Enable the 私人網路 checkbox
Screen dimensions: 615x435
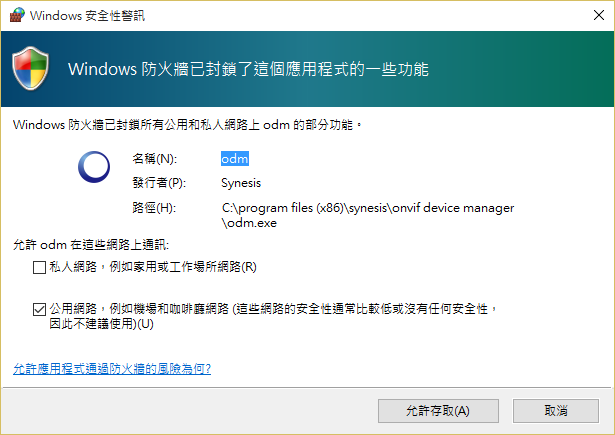pyautogui.click(x=39, y=268)
